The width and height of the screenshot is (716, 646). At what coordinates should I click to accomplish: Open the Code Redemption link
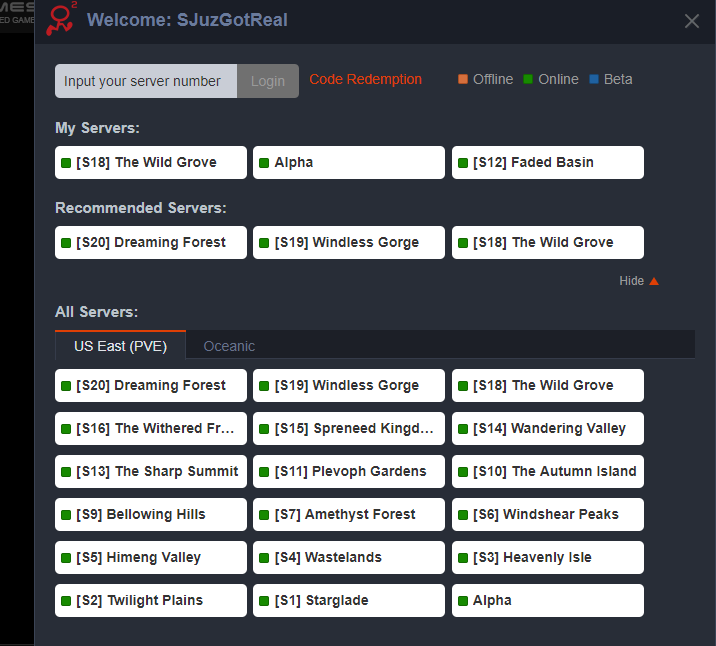coord(365,79)
